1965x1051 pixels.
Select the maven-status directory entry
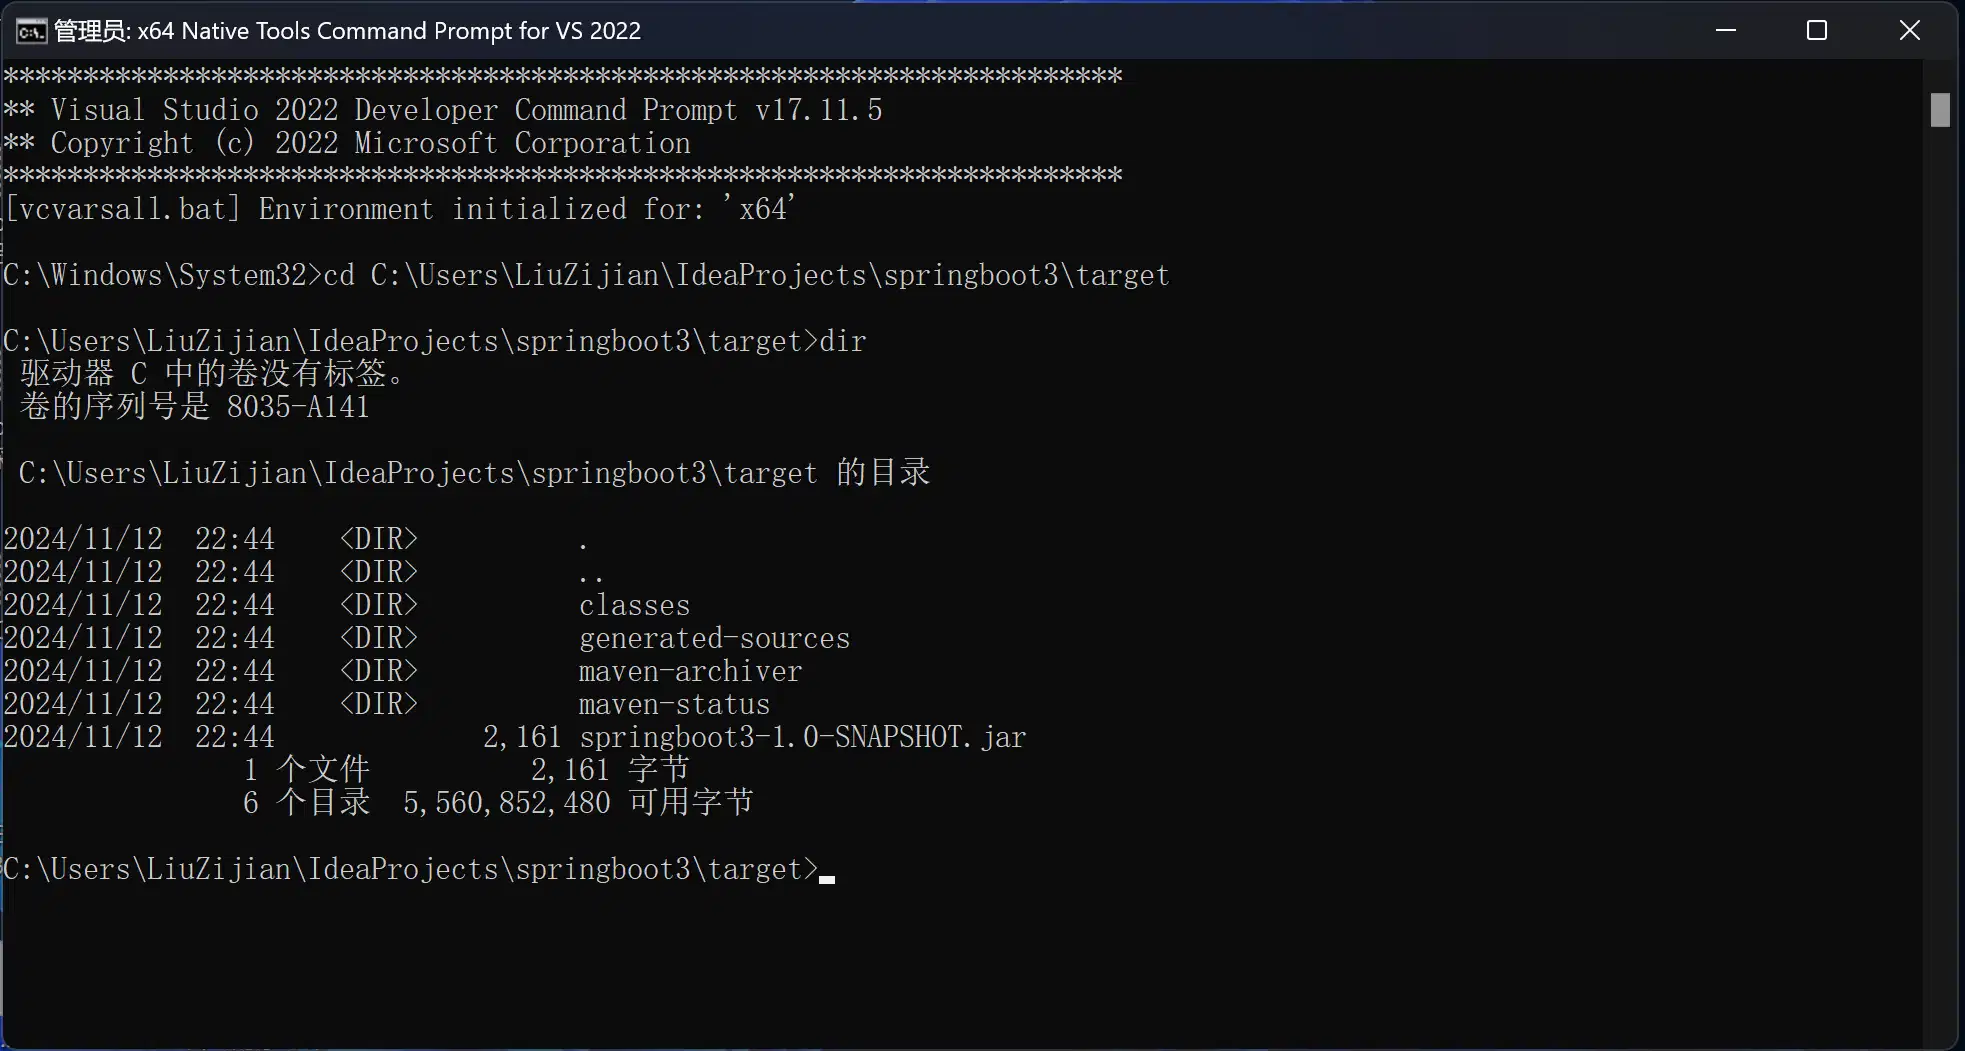[673, 704]
